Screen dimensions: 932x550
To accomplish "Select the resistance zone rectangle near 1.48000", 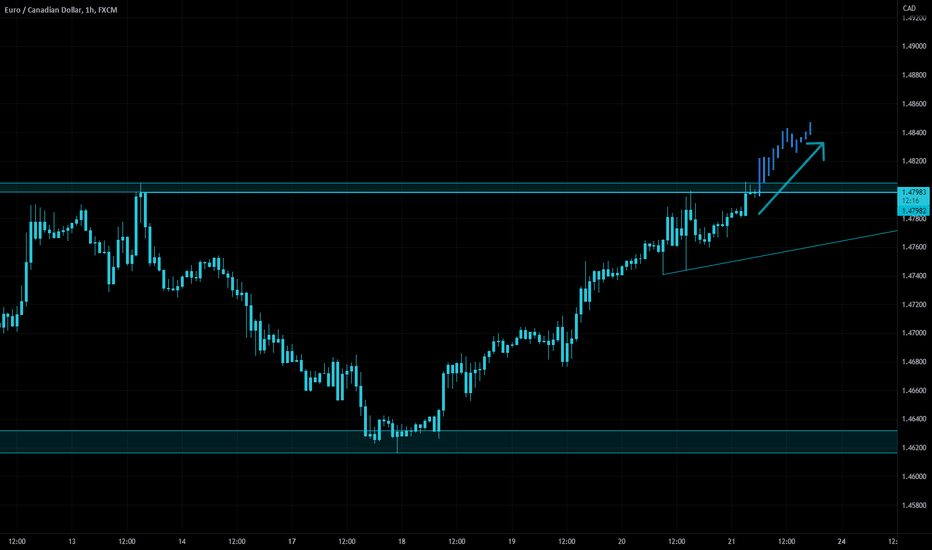I will (x=448, y=187).
